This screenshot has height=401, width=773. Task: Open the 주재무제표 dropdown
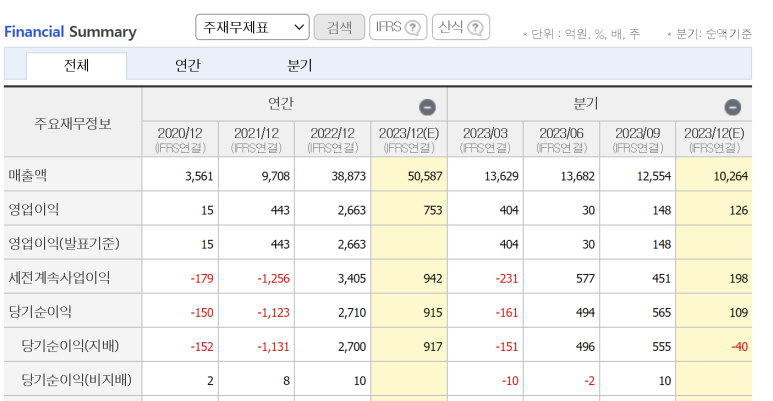tap(252, 27)
